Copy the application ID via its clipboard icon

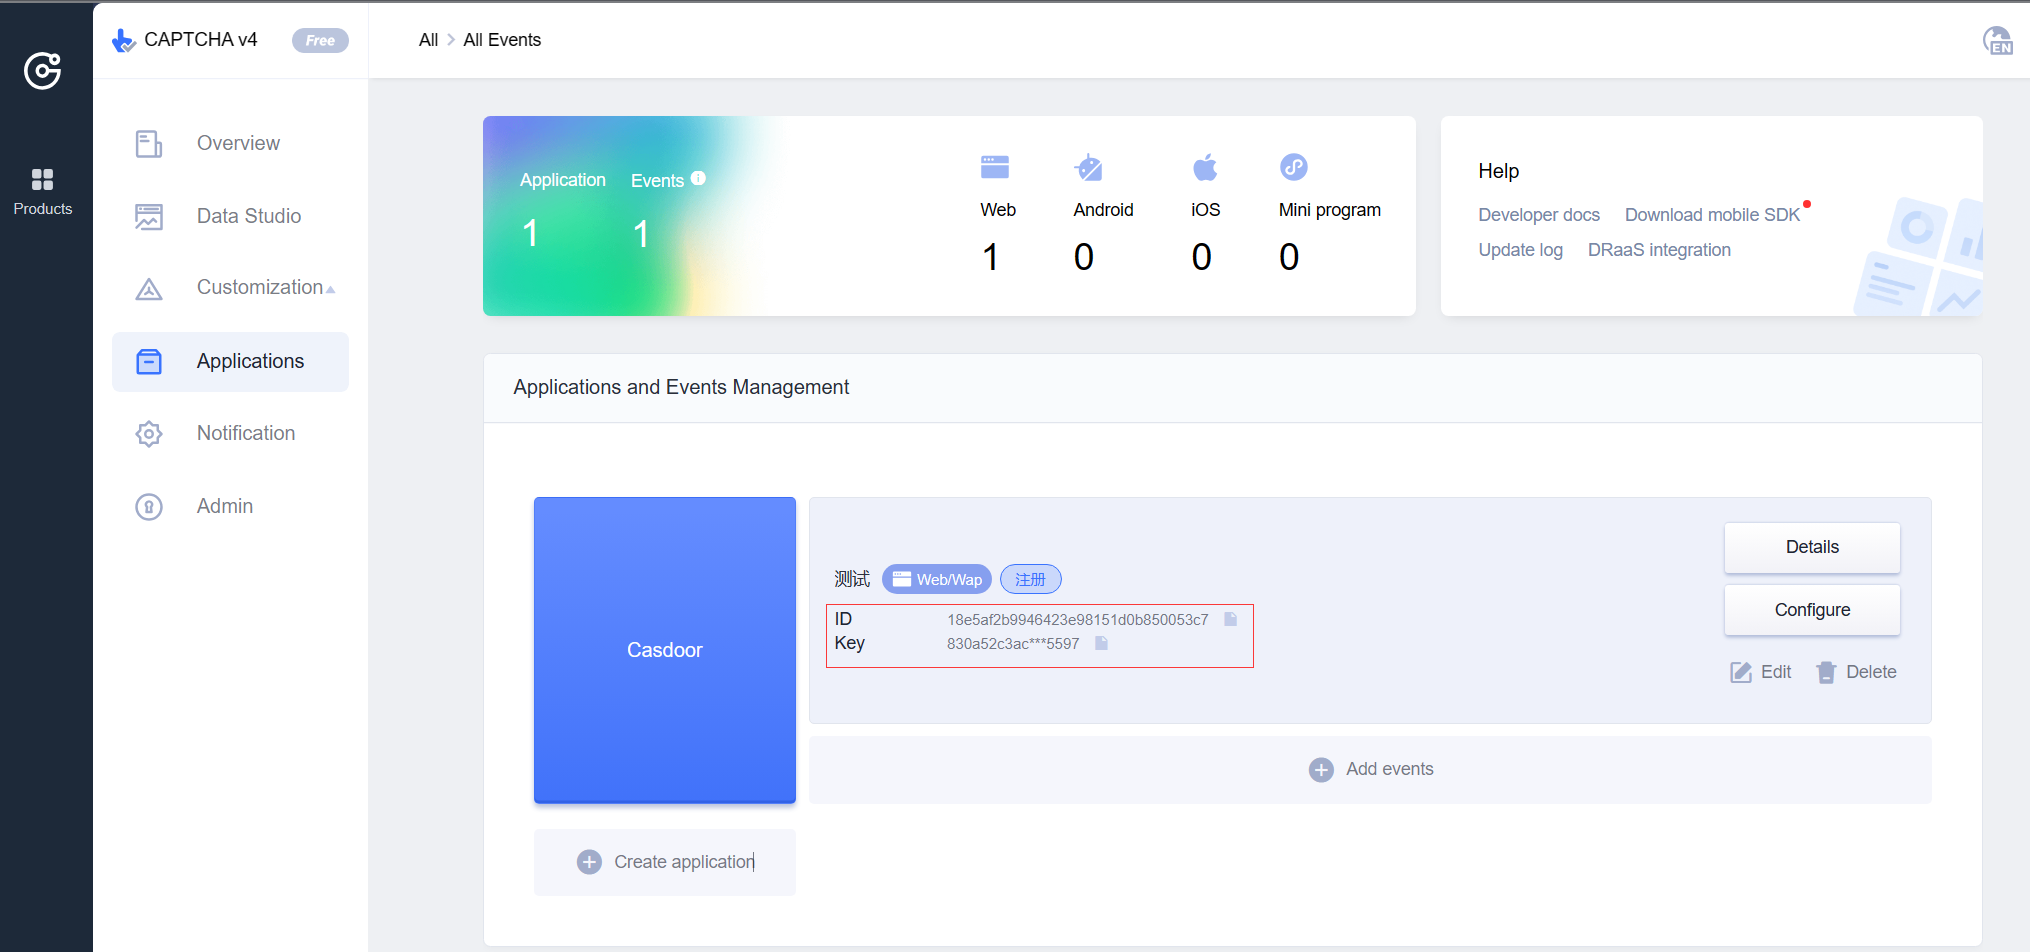click(1228, 619)
